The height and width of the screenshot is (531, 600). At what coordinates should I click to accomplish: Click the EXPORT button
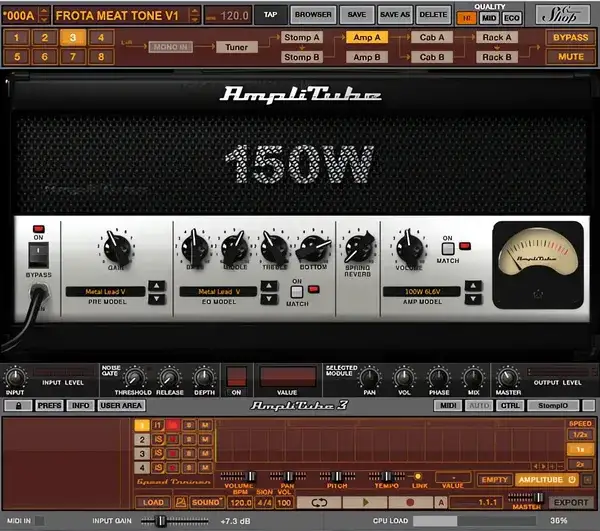coord(571,502)
